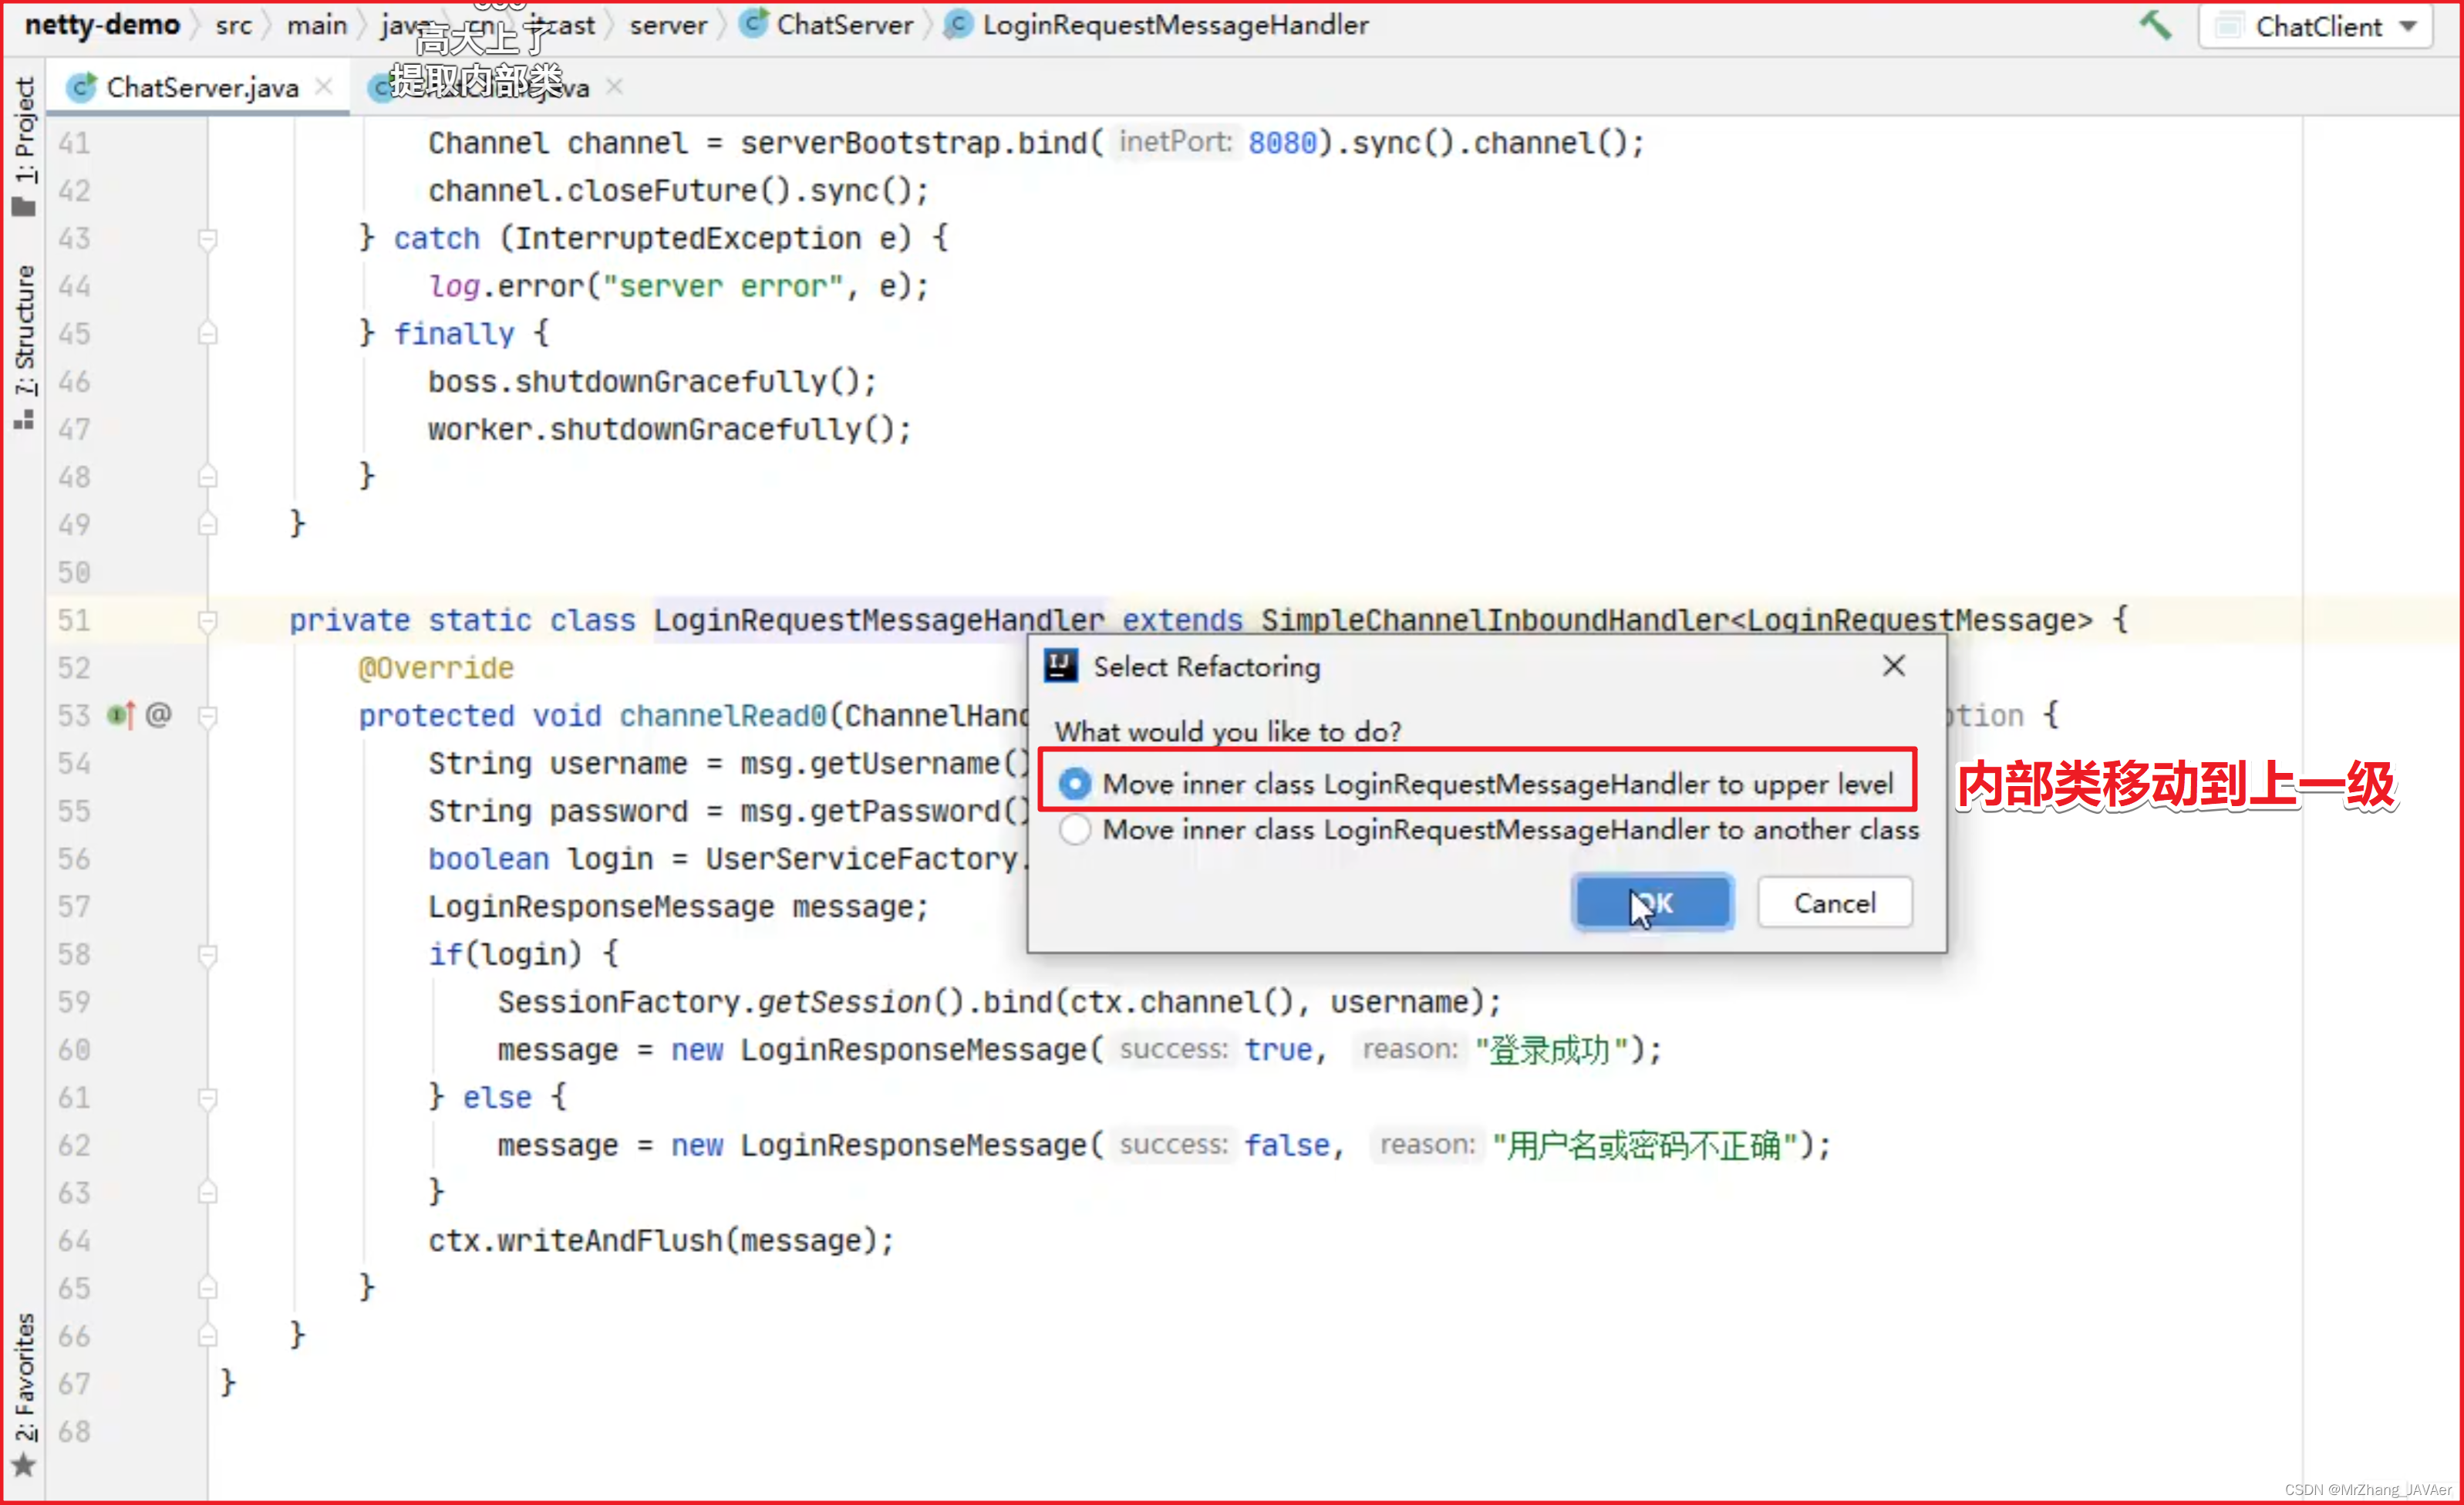Close the Select Refactoring dialog with X
This screenshot has width=2464, height=1505.
1894,666
